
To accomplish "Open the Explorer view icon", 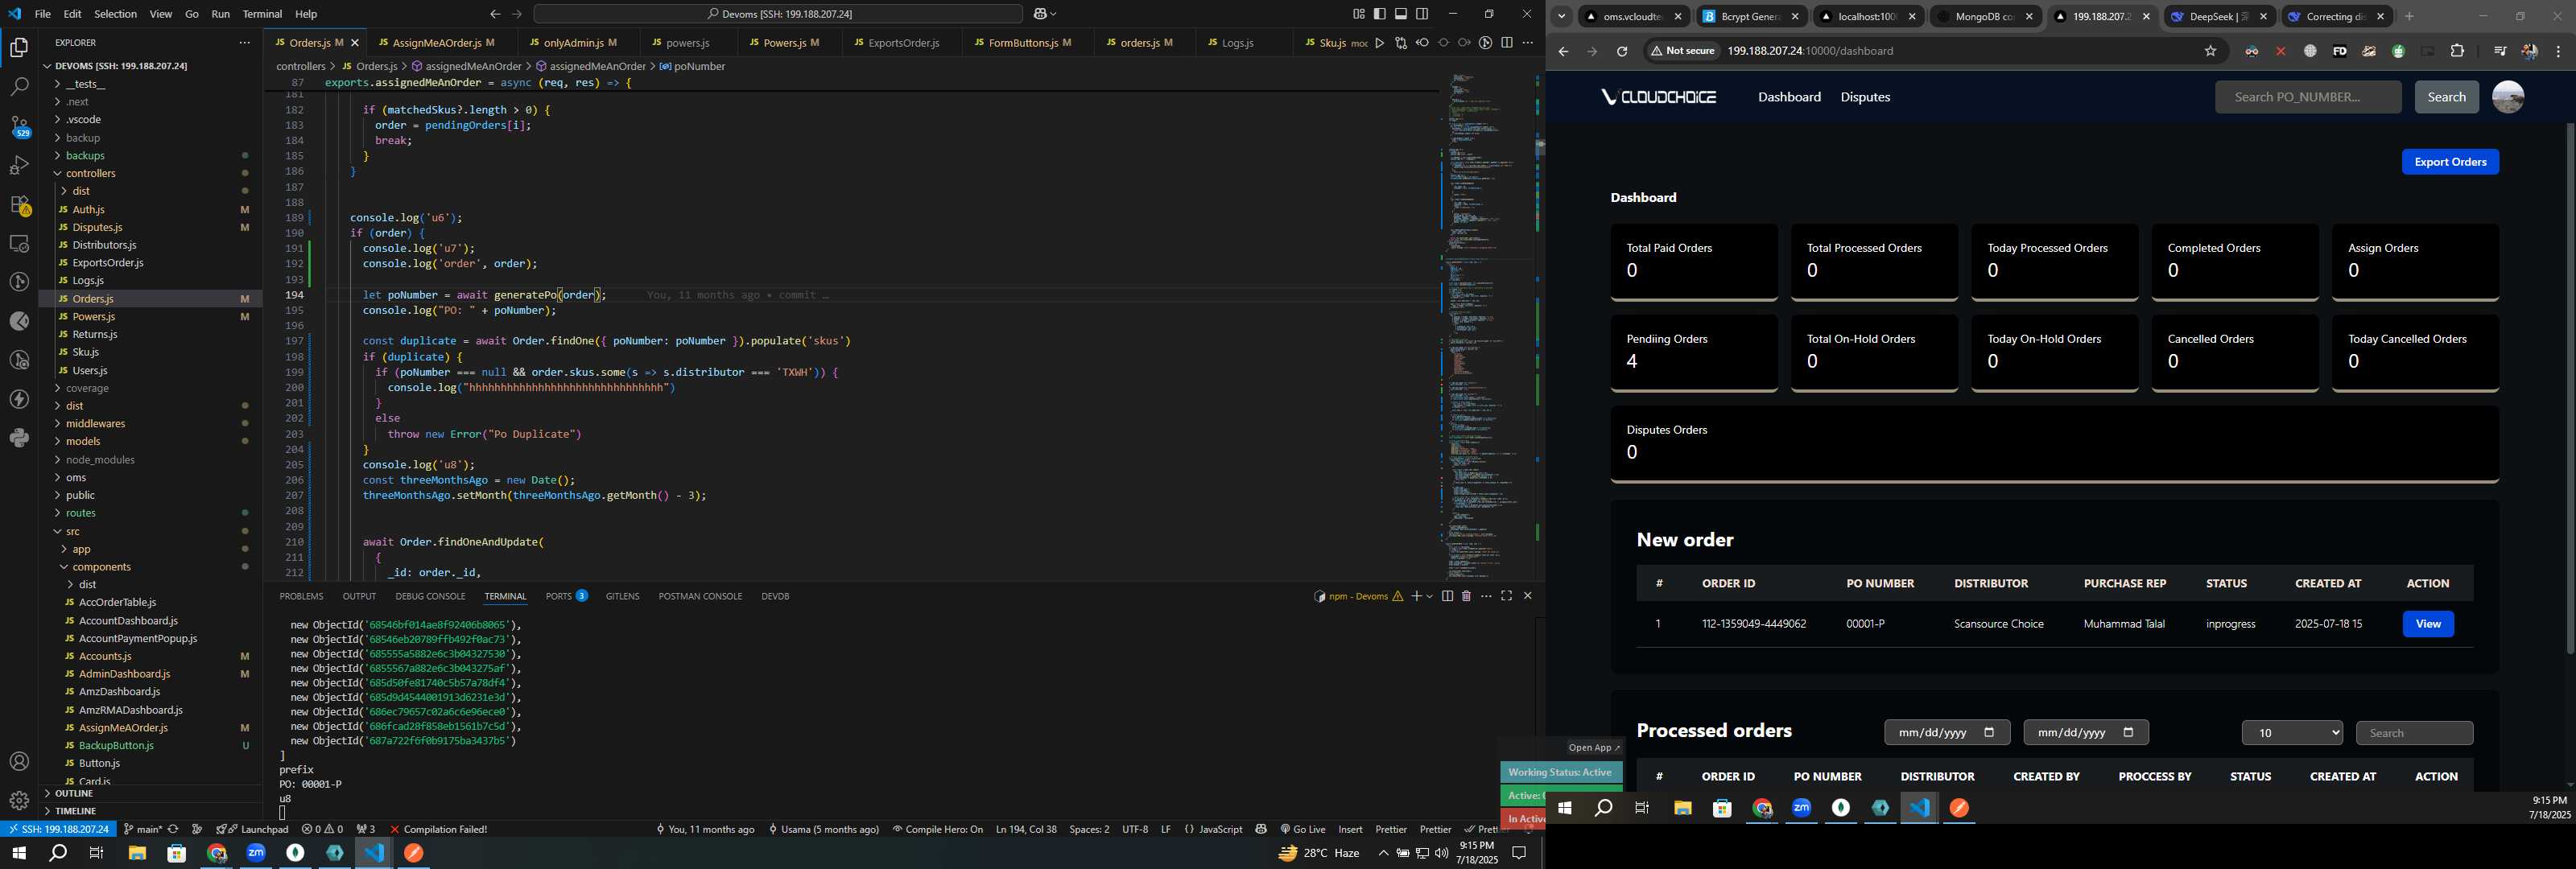I will coord(19,48).
